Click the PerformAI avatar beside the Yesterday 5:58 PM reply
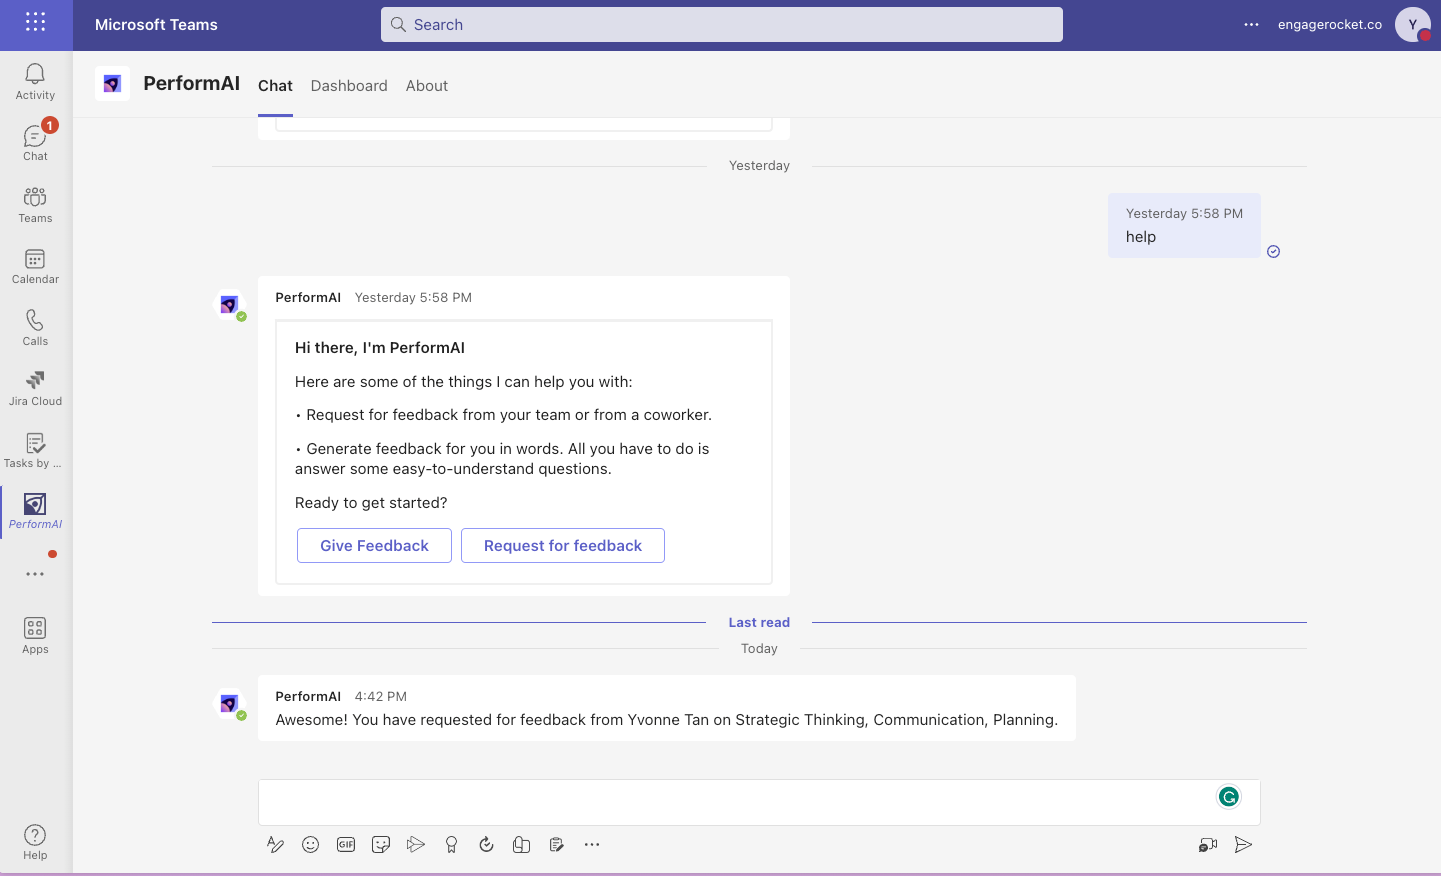The image size is (1441, 876). 231,305
